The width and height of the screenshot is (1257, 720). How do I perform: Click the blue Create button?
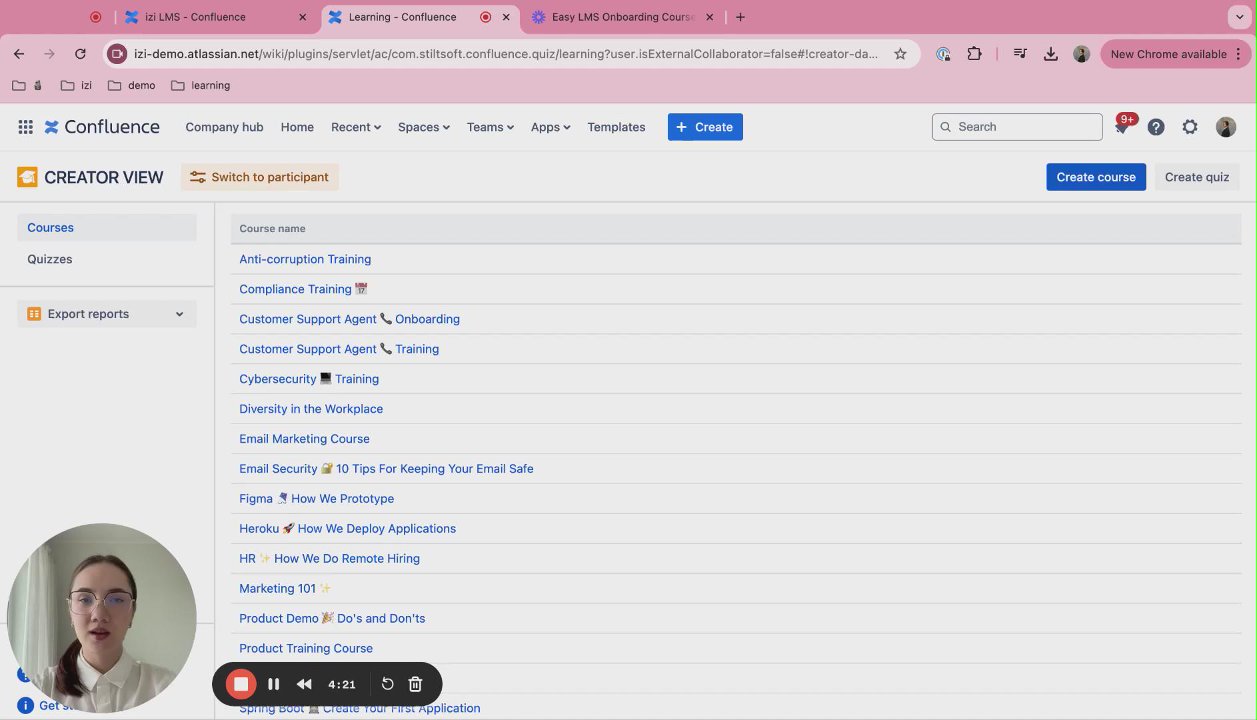pos(705,127)
